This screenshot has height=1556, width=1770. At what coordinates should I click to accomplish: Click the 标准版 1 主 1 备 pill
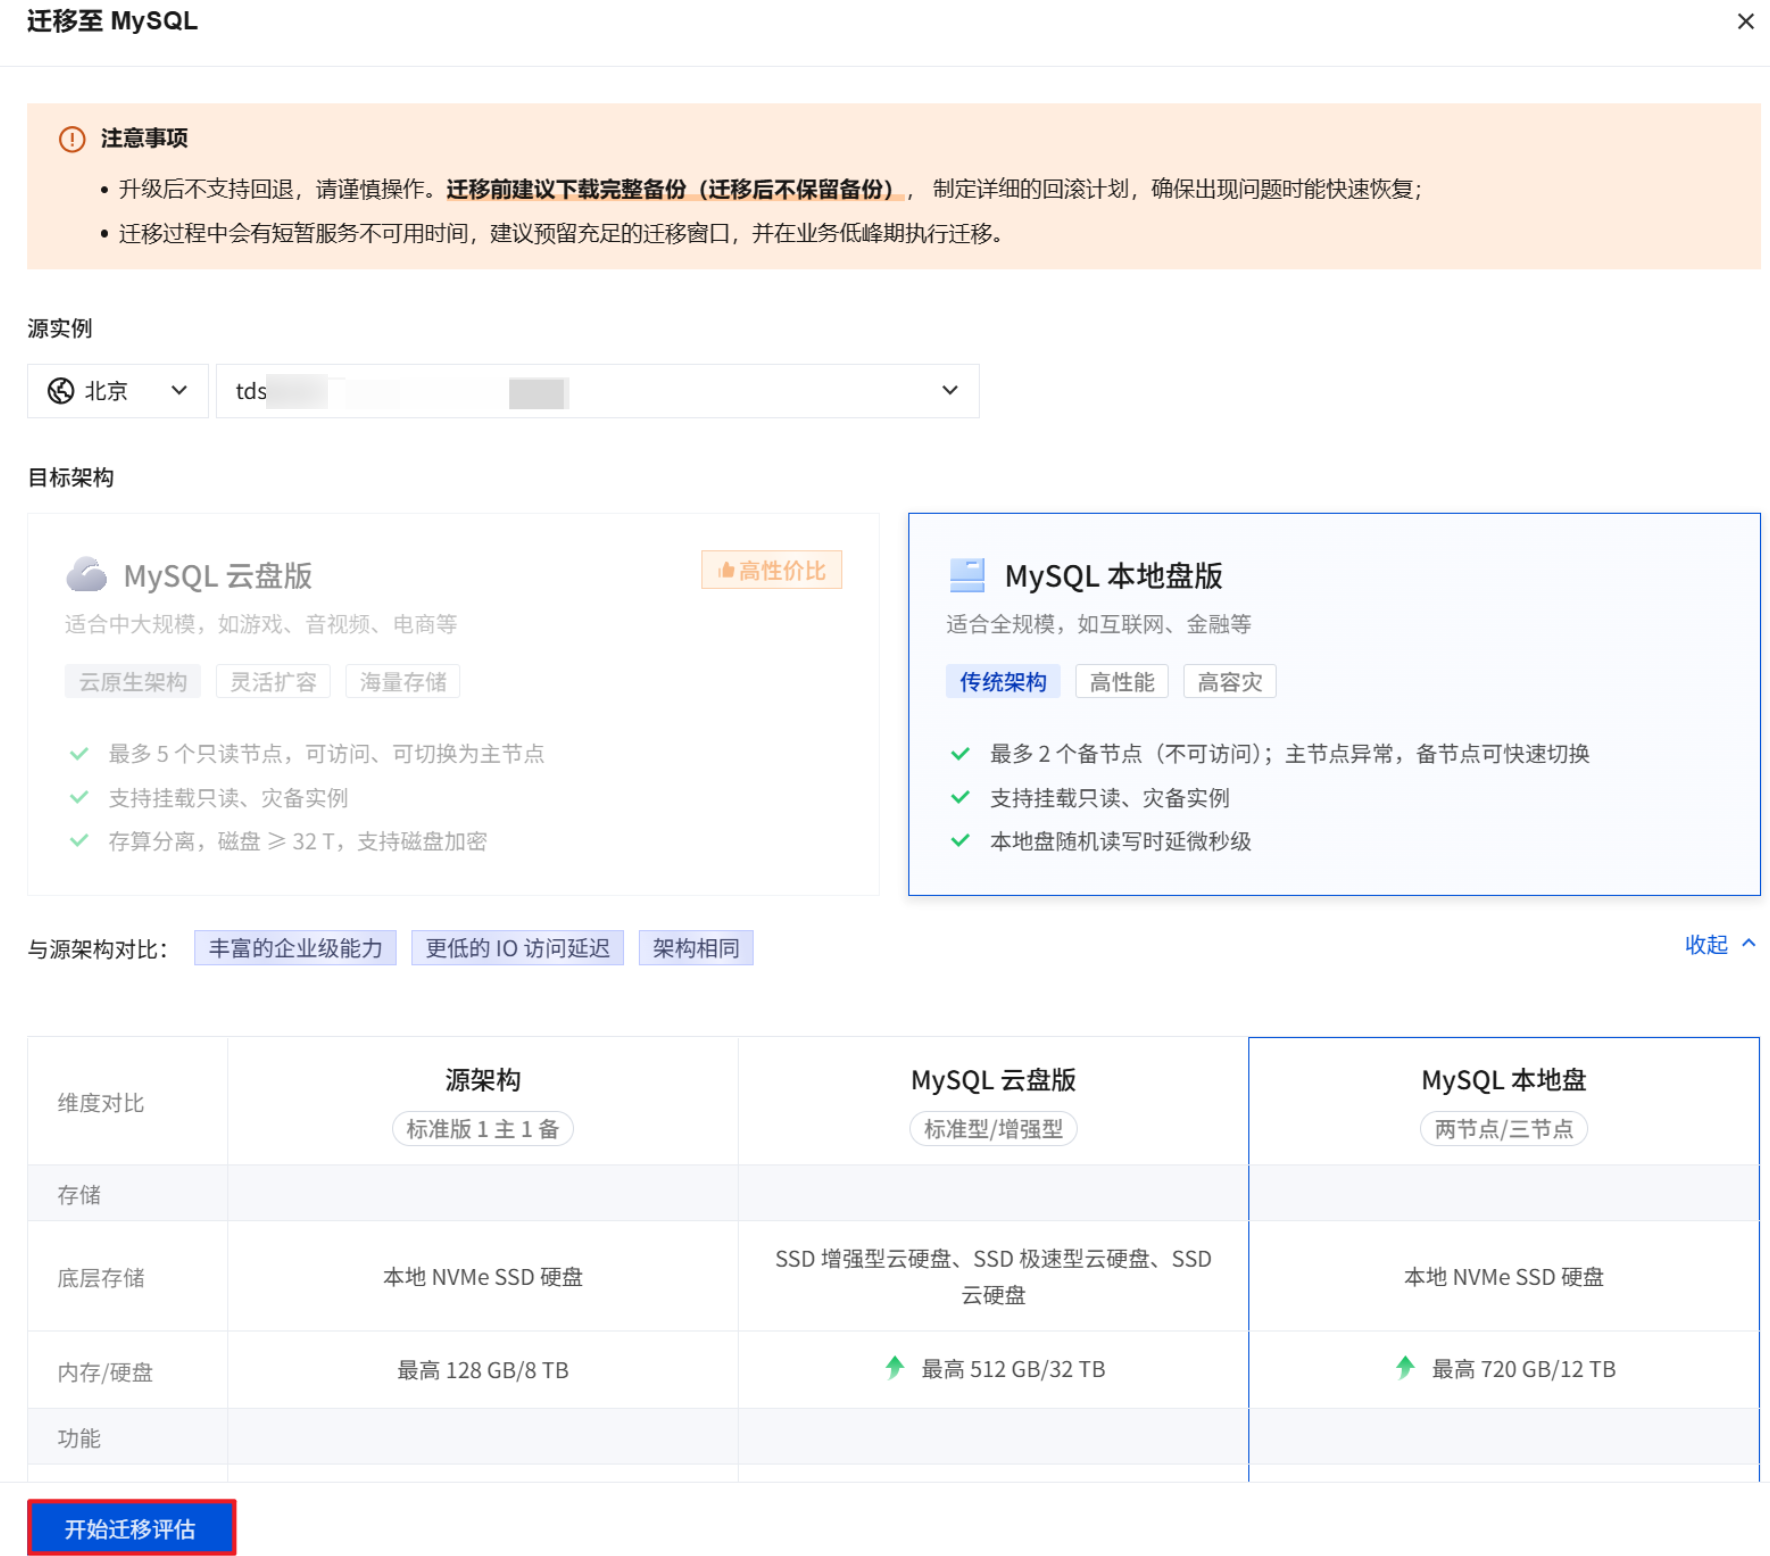482,1129
